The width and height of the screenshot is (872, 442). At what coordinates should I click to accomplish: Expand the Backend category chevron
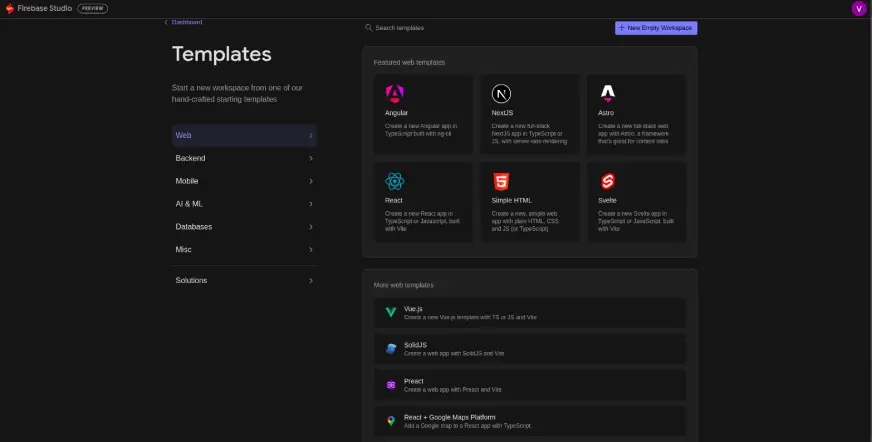(x=311, y=158)
